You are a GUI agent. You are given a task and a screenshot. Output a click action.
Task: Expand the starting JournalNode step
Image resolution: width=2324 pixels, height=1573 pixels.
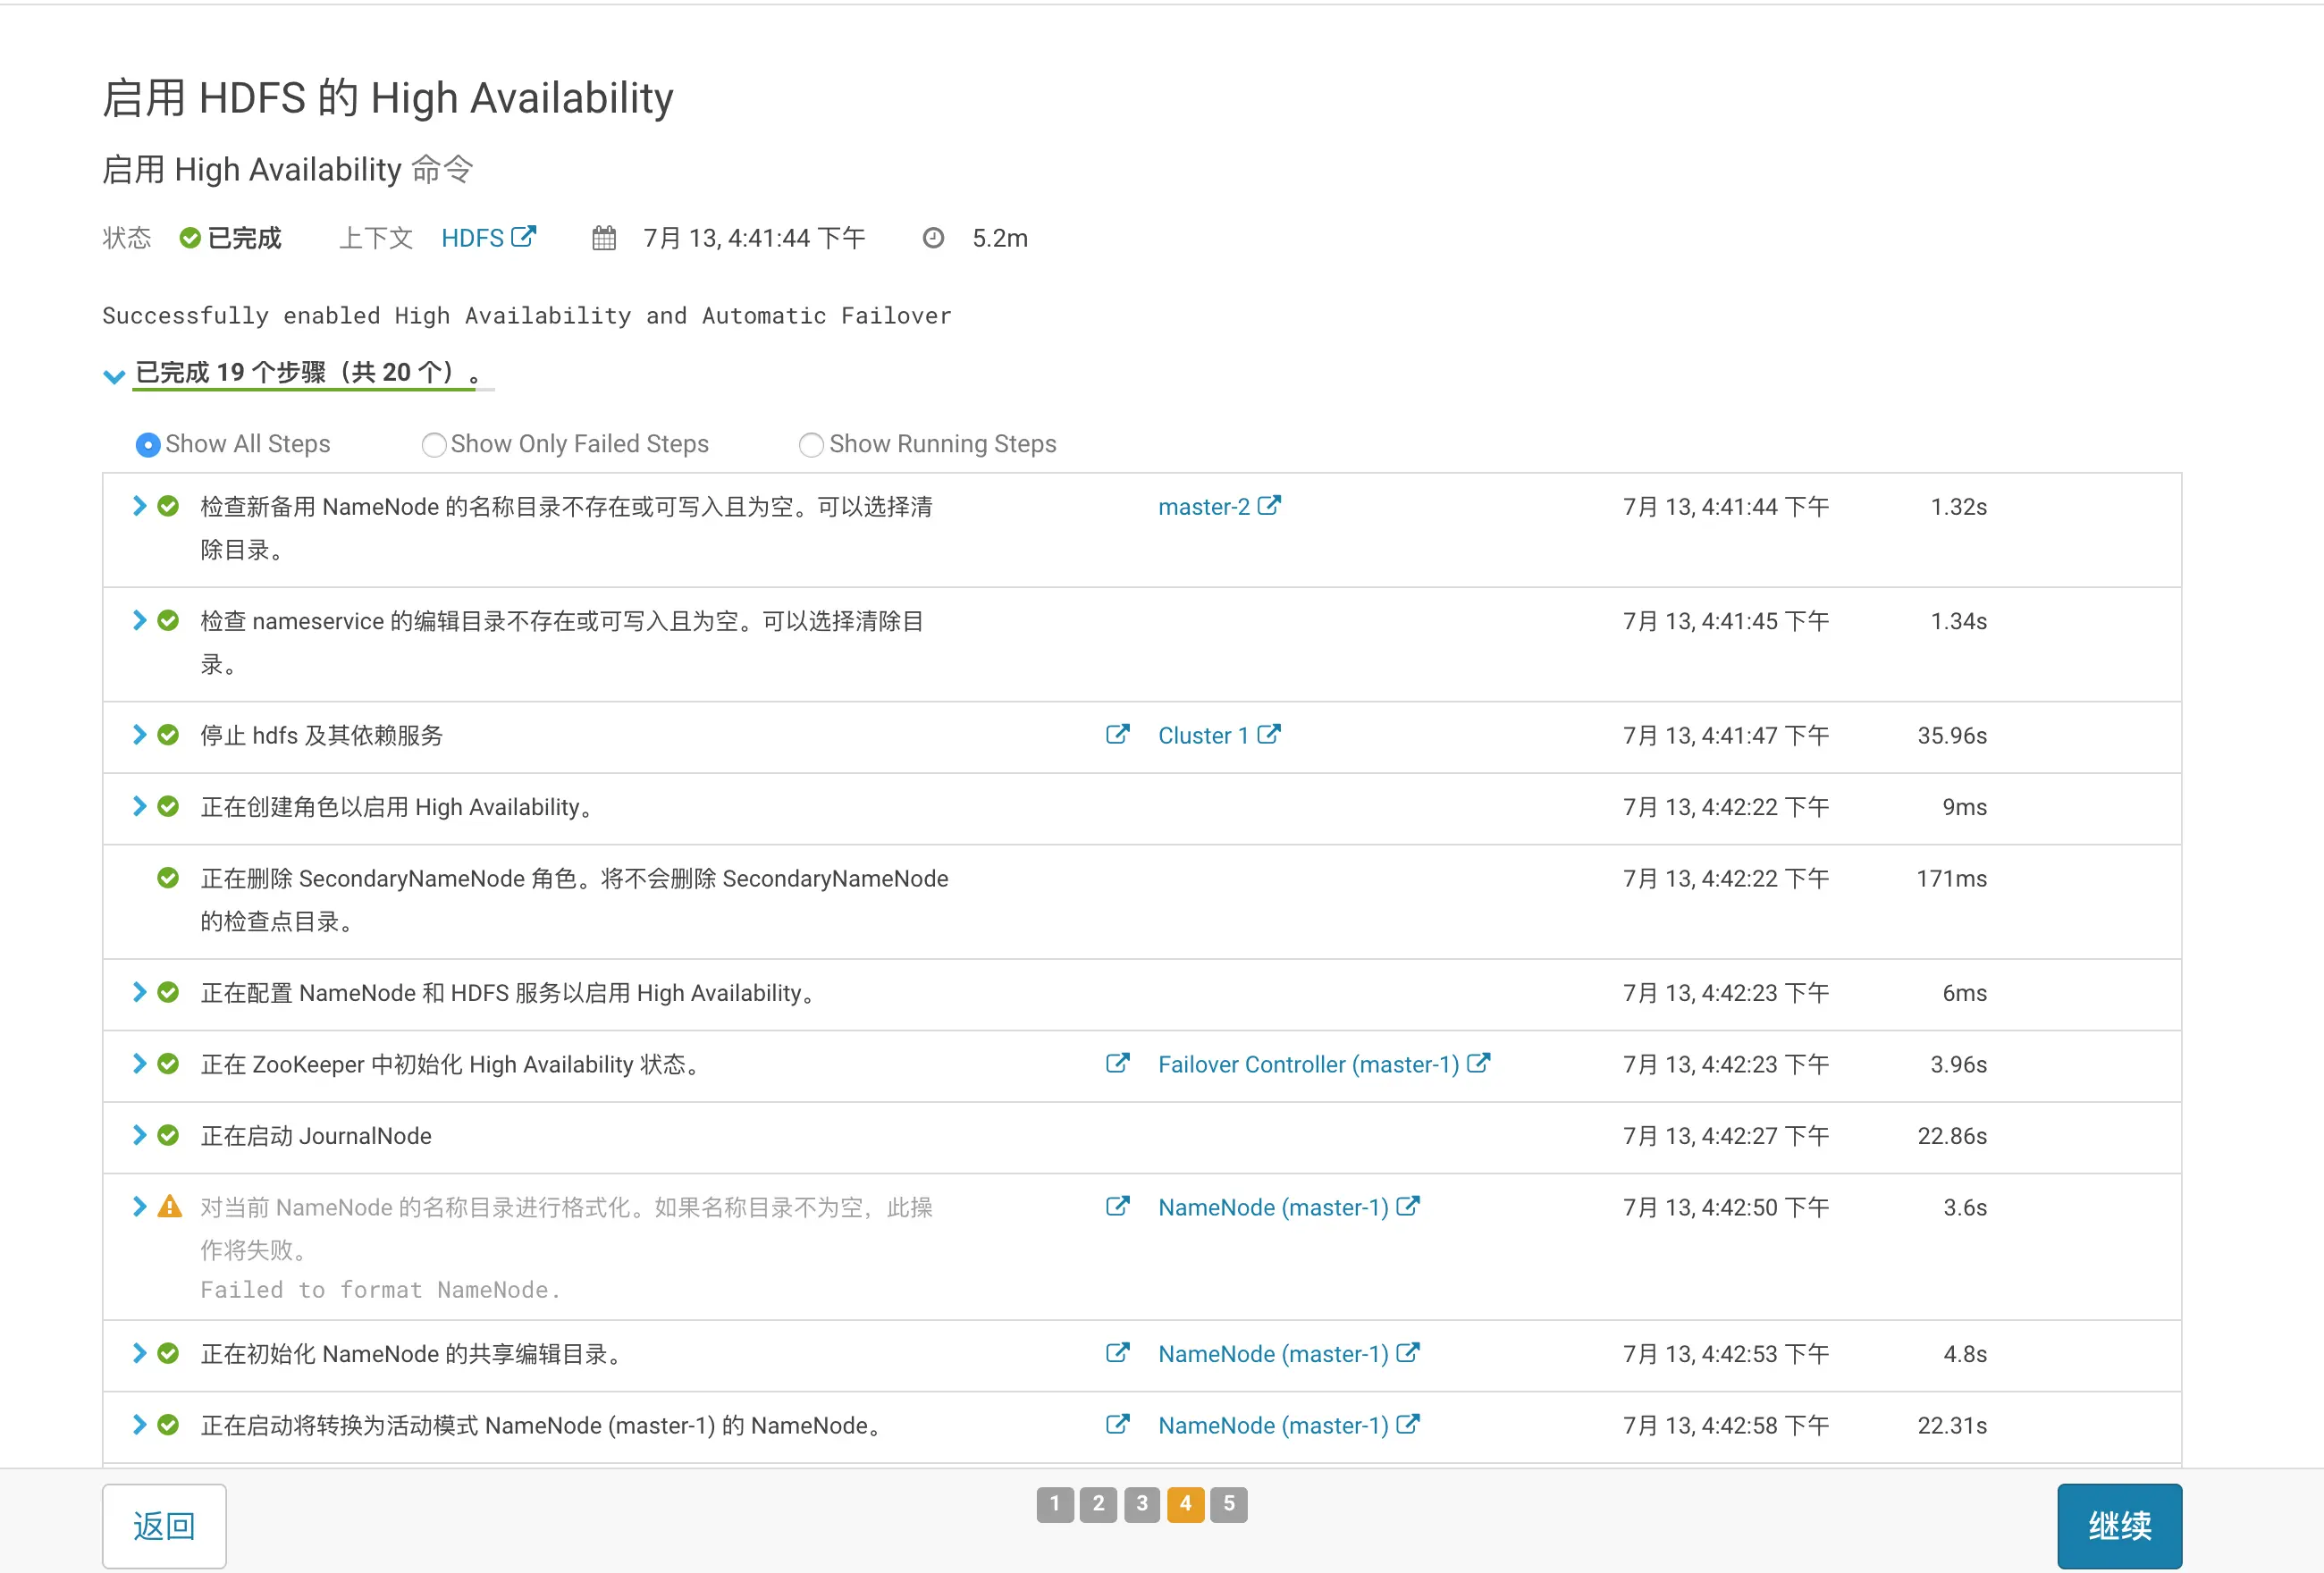[140, 1135]
